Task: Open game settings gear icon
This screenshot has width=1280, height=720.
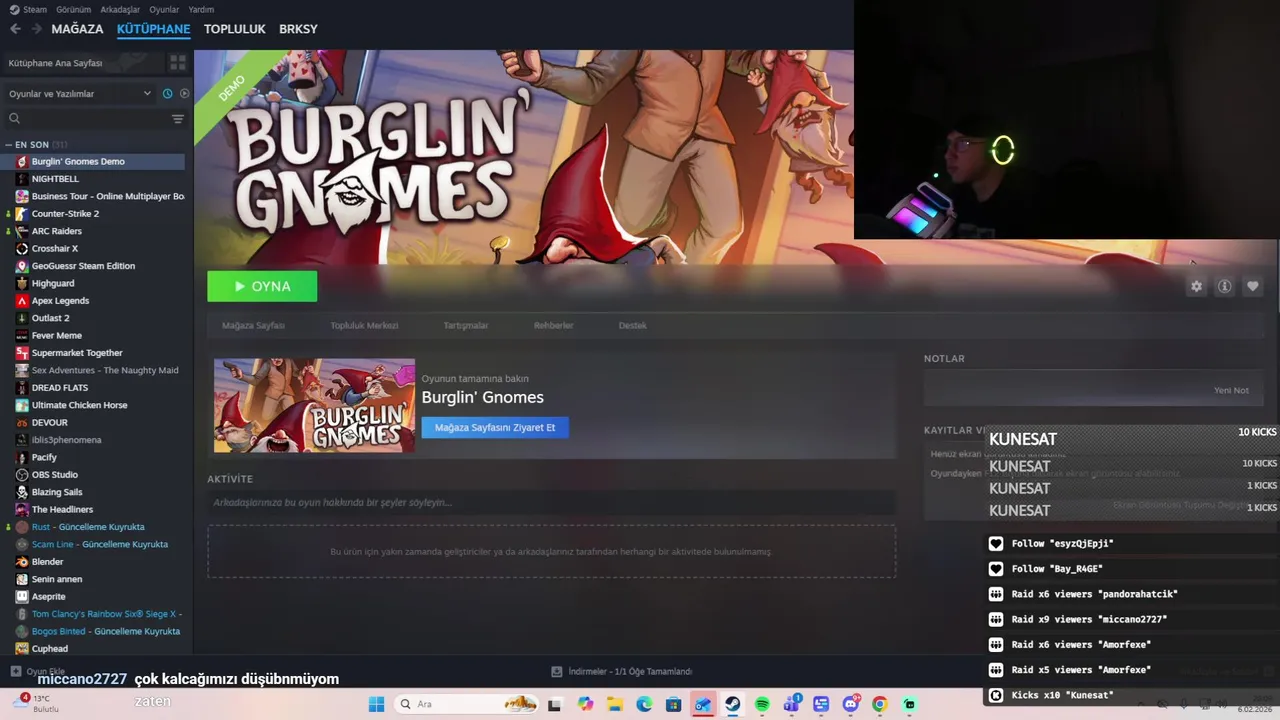Action: (1196, 286)
